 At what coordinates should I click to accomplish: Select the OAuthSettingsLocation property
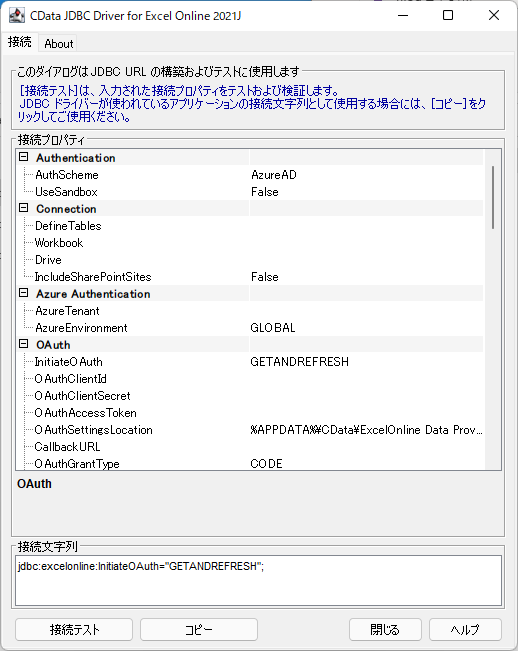click(94, 430)
